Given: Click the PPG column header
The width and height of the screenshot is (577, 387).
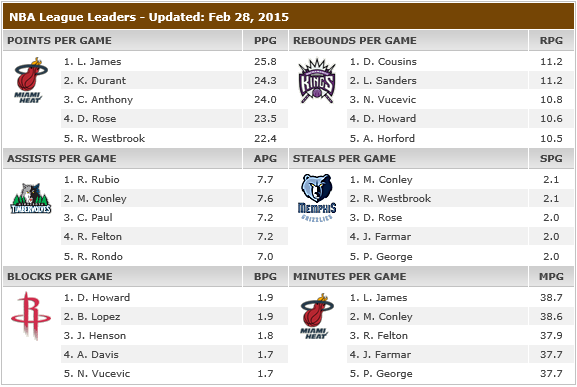Looking at the screenshot, I should 265,40.
